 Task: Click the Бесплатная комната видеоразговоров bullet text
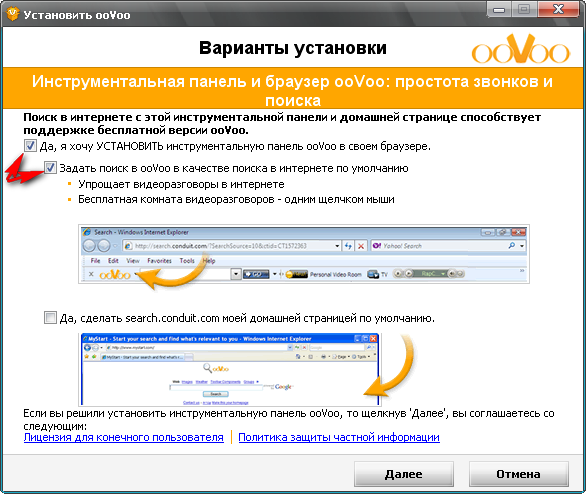236,200
